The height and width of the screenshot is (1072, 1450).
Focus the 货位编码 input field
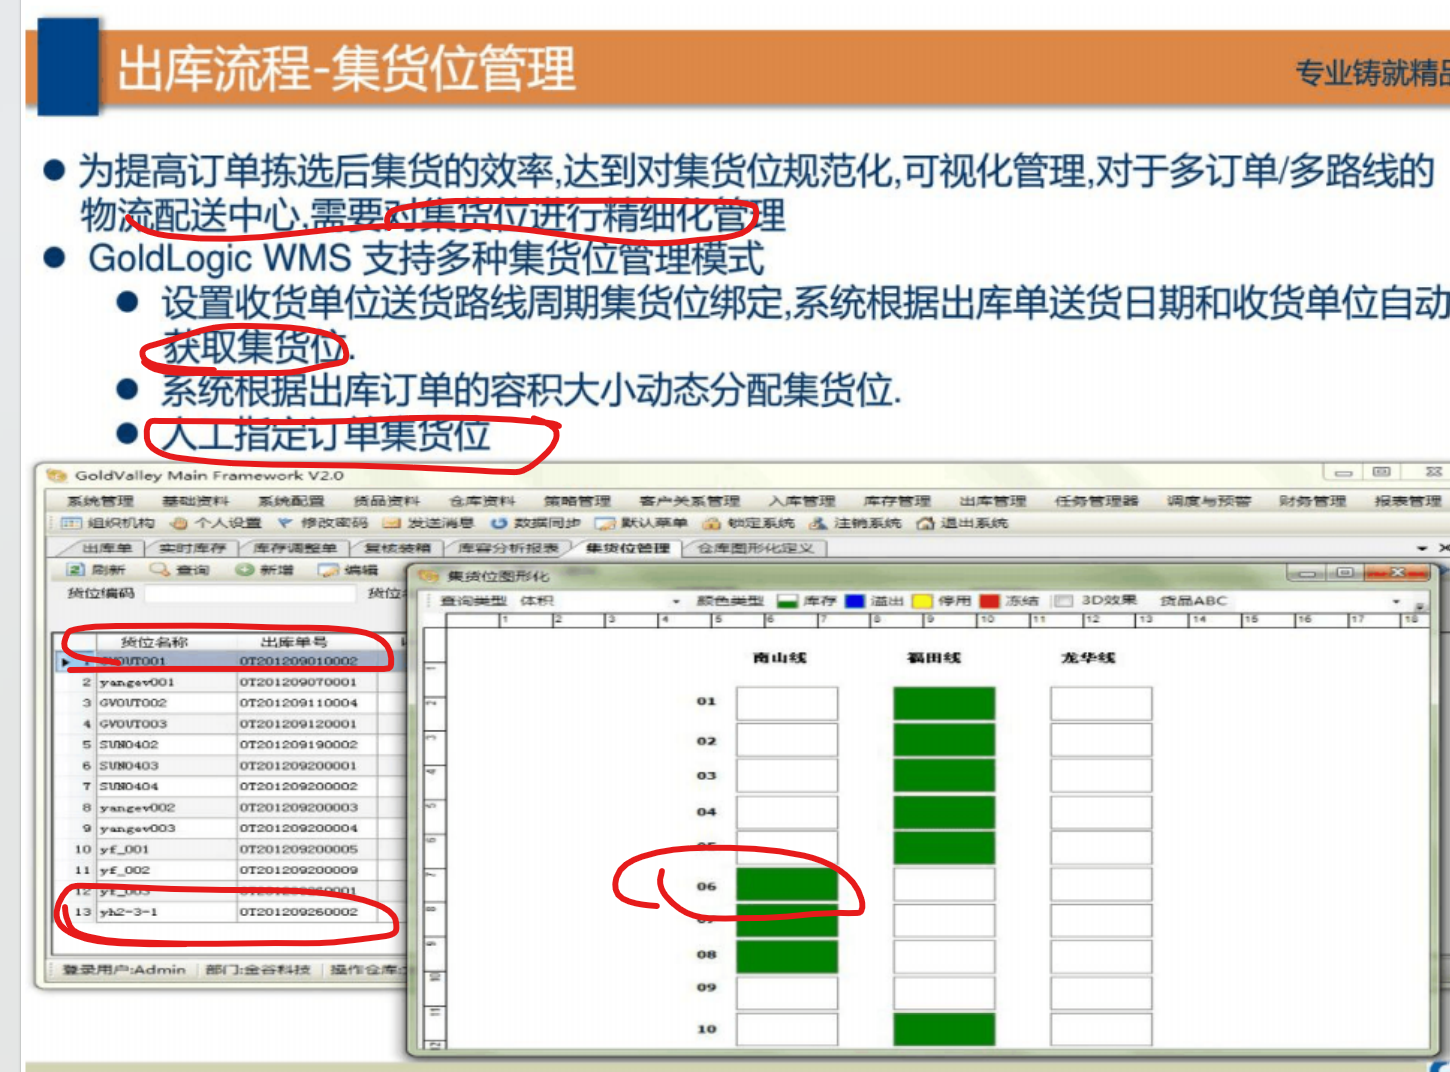250,594
